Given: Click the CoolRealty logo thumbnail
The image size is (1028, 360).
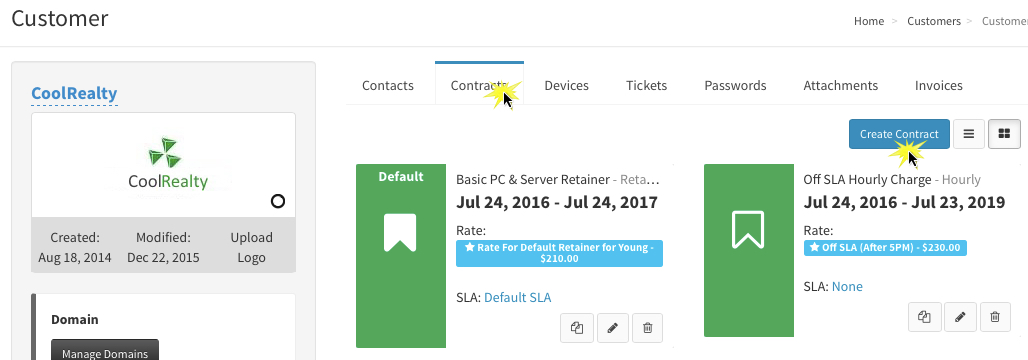Looking at the screenshot, I should tap(163, 164).
